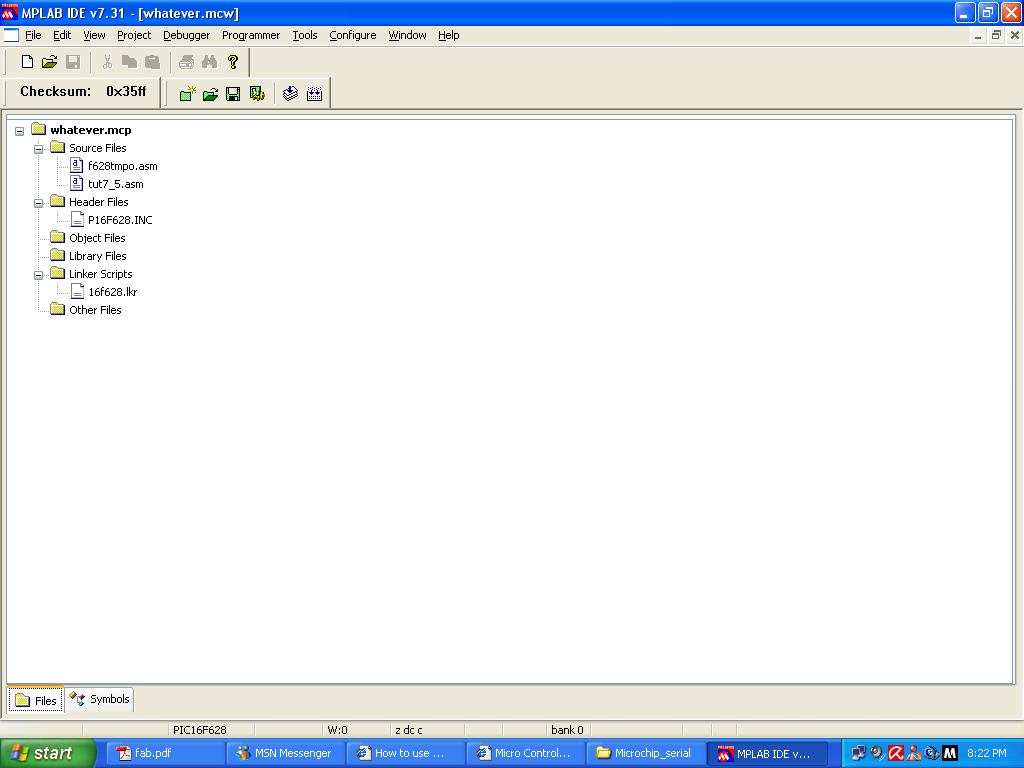Collapse the Source Files folder
Screen dimensions: 1024x768
pyautogui.click(x=39, y=149)
